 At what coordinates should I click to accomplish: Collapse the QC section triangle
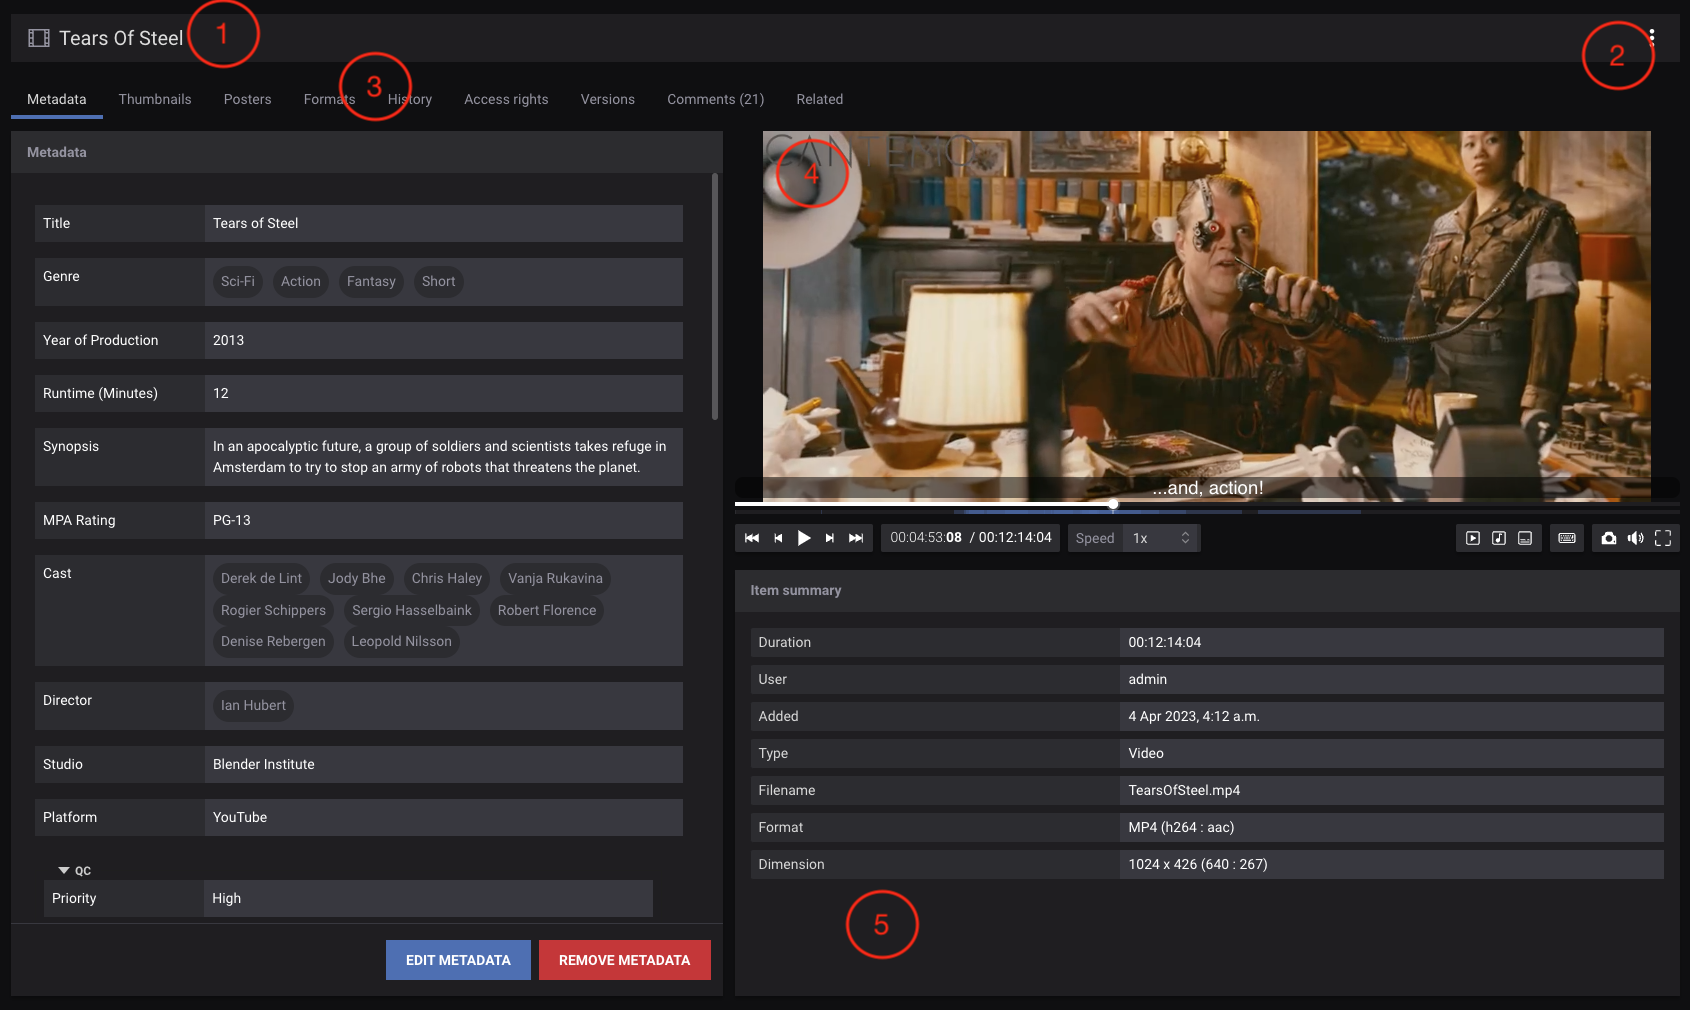pyautogui.click(x=64, y=870)
